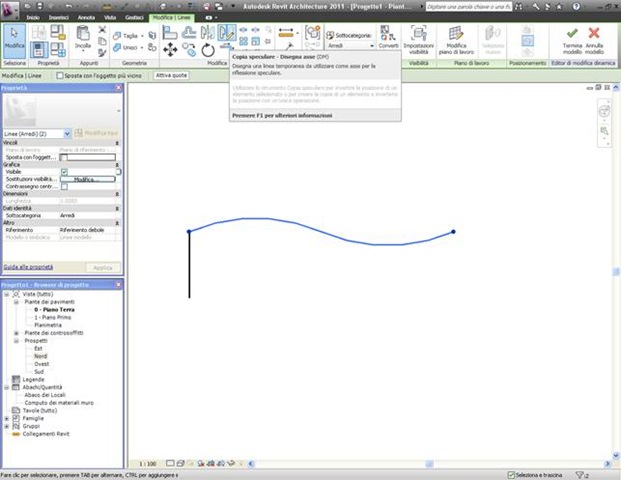This screenshot has width=621, height=480.
Task: Enable 'Seleziona e trascina' checkbox in status bar
Action: [508, 473]
